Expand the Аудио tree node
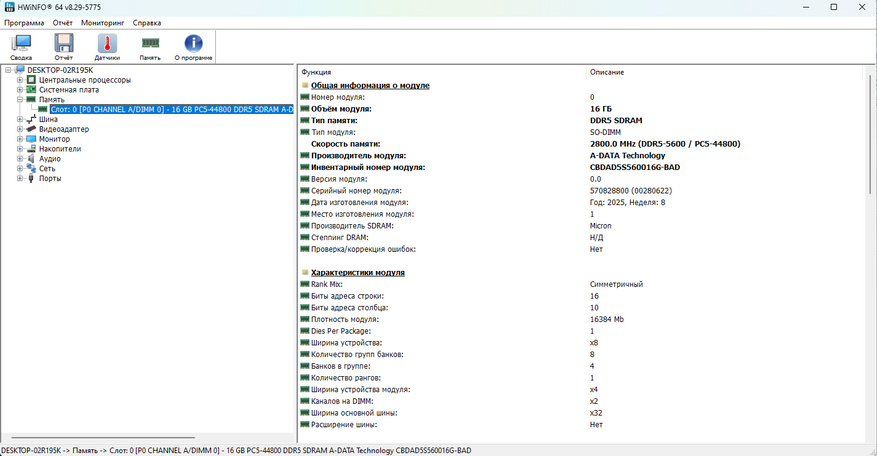Viewport: 877px width, 456px height. [x=20, y=158]
